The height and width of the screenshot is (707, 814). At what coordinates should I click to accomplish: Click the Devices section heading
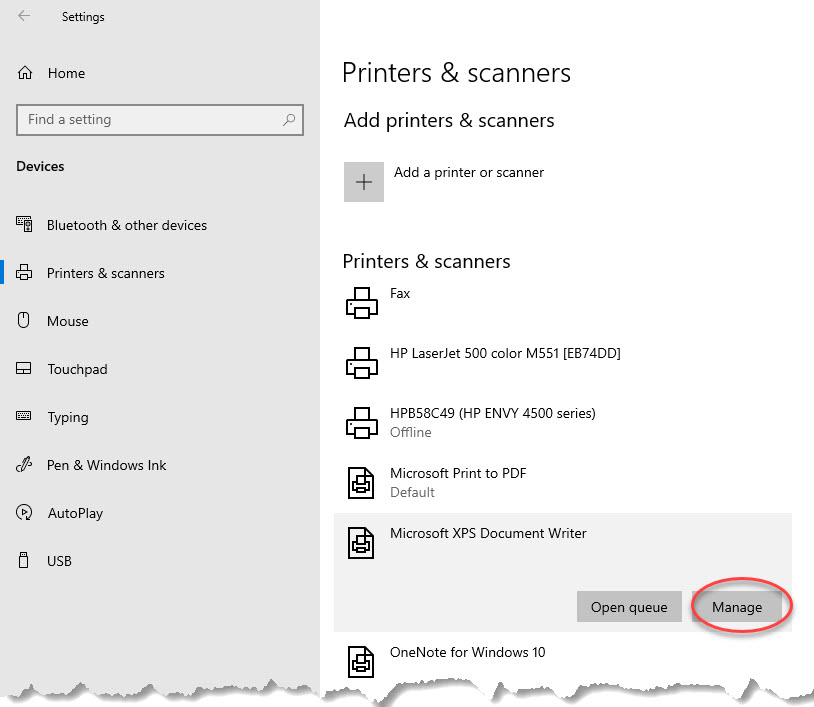click(40, 166)
